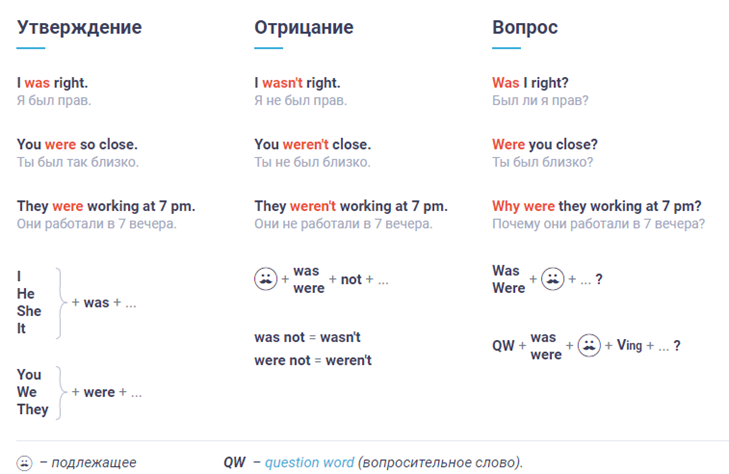Click the pronoun "We" in the list
Viewport: 729px width, 474px height.
click(x=28, y=391)
